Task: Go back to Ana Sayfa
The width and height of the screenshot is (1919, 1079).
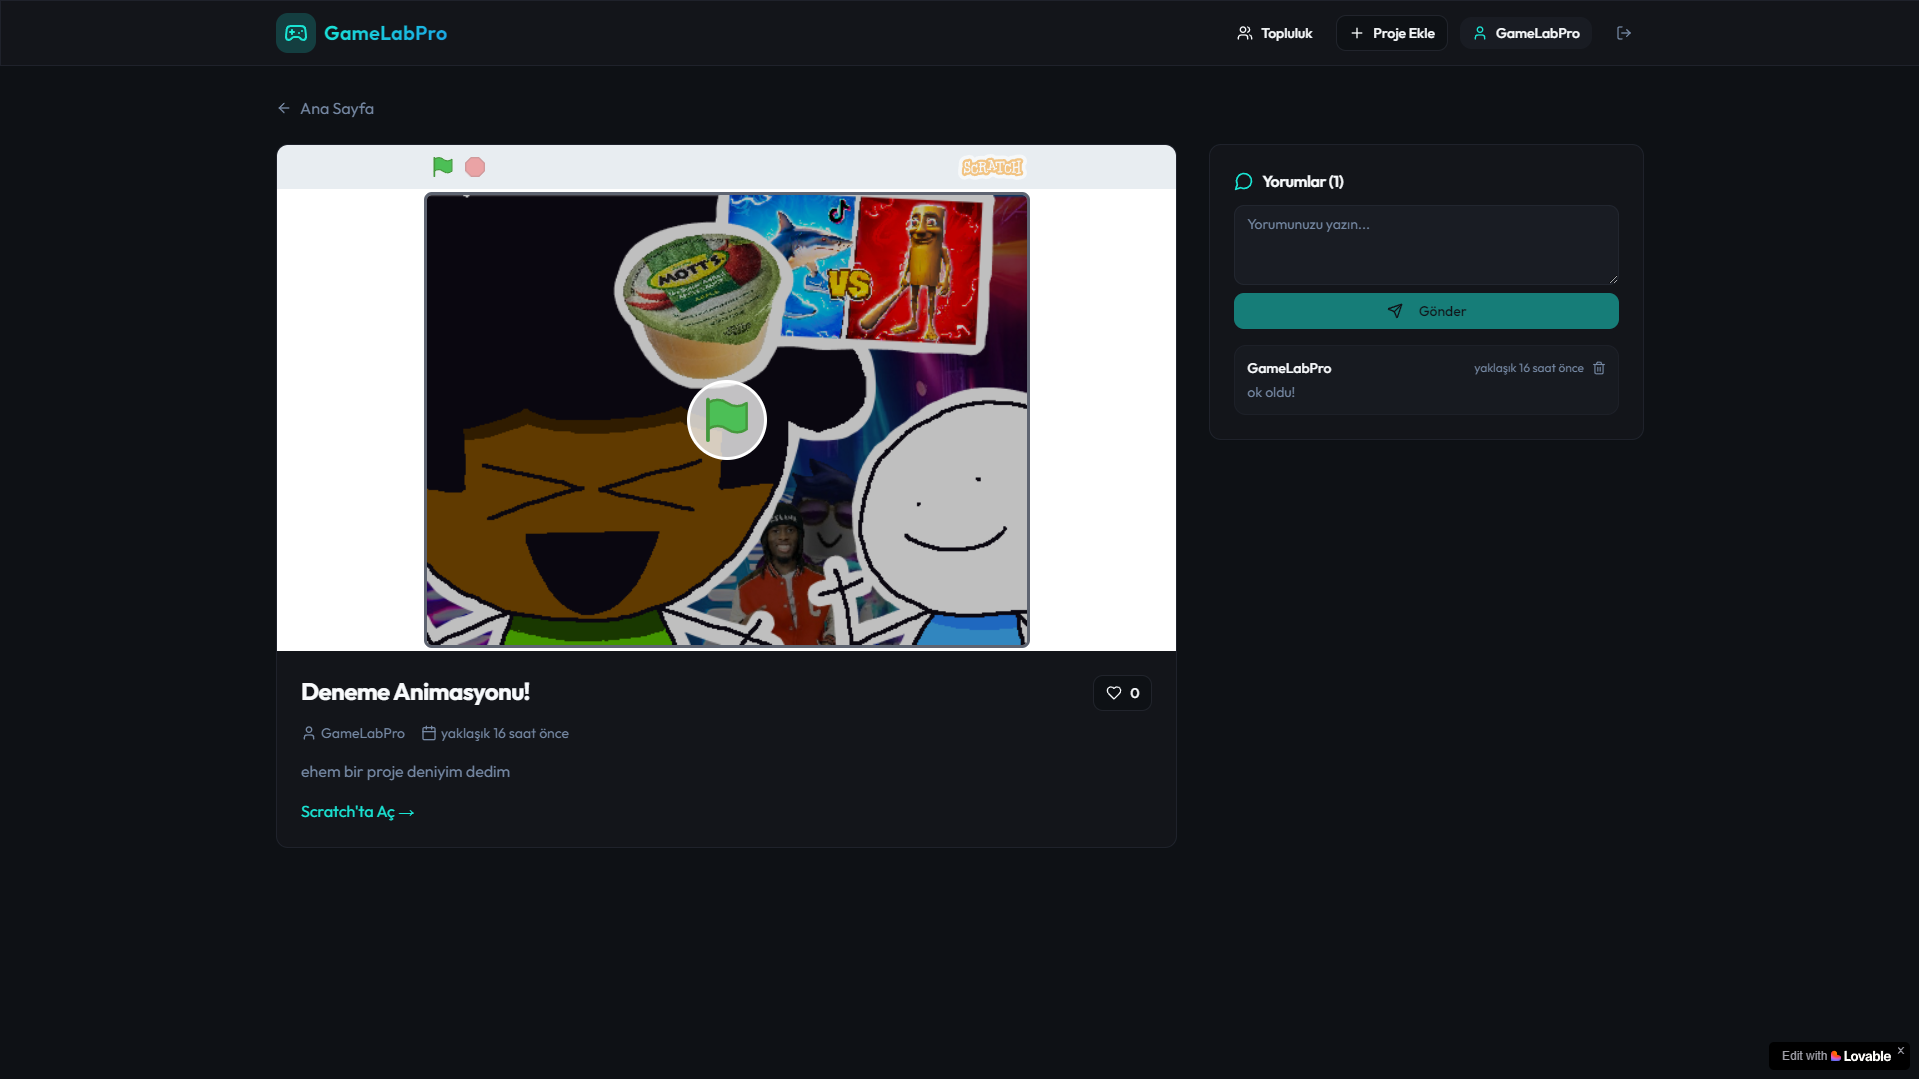Action: point(326,108)
